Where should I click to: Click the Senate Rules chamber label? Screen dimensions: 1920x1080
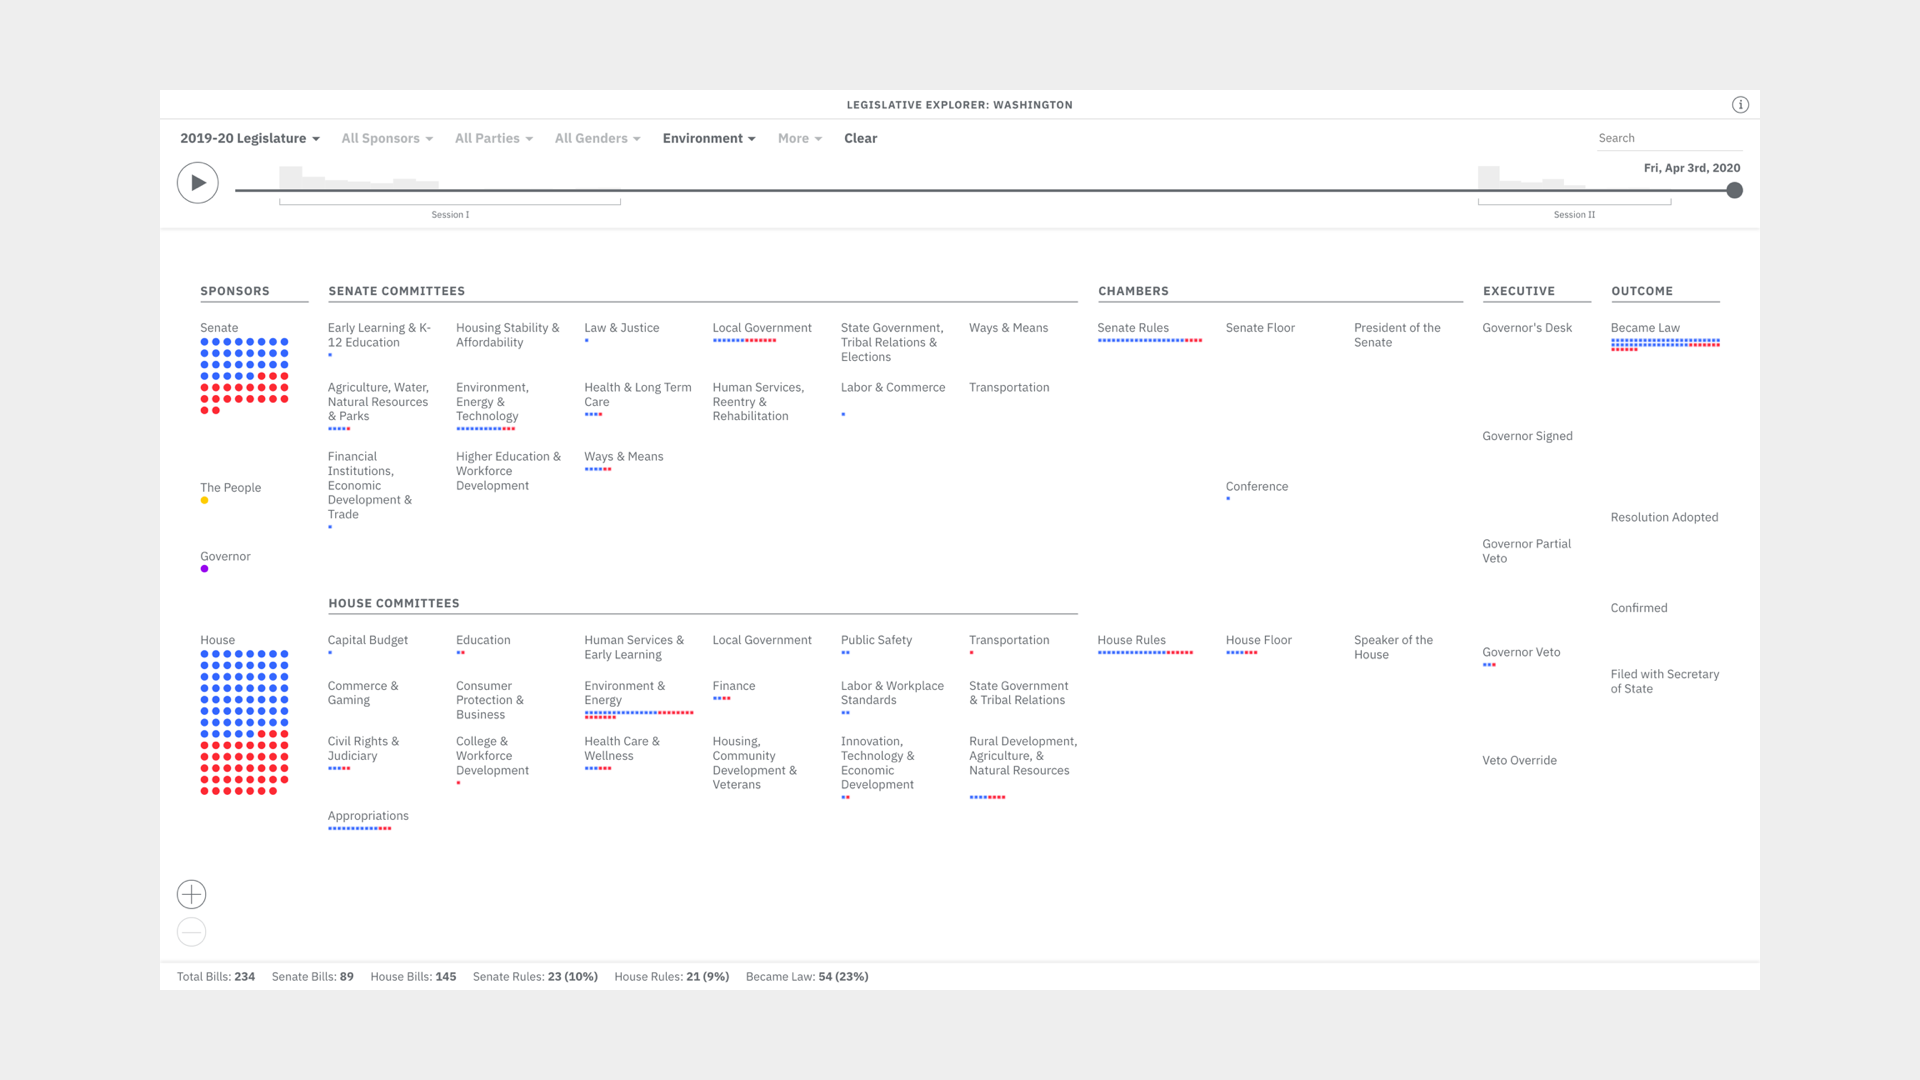point(1133,328)
